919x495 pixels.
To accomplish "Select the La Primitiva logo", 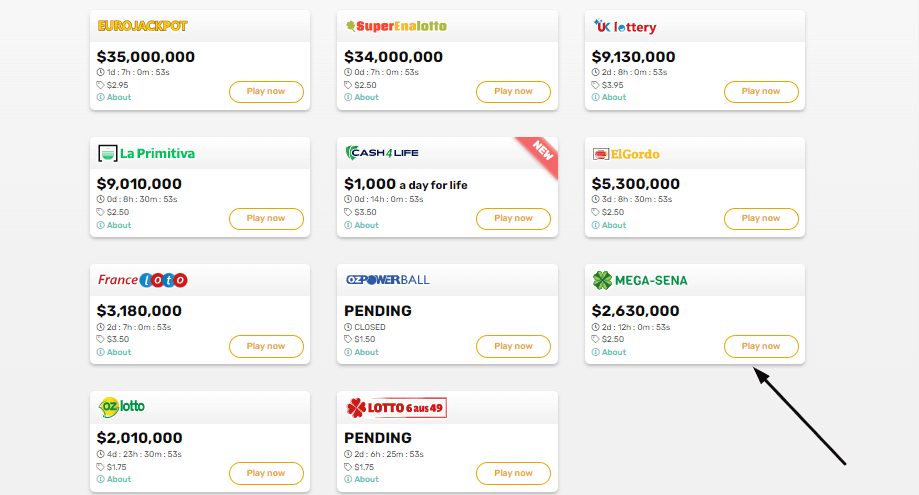I will pos(147,153).
